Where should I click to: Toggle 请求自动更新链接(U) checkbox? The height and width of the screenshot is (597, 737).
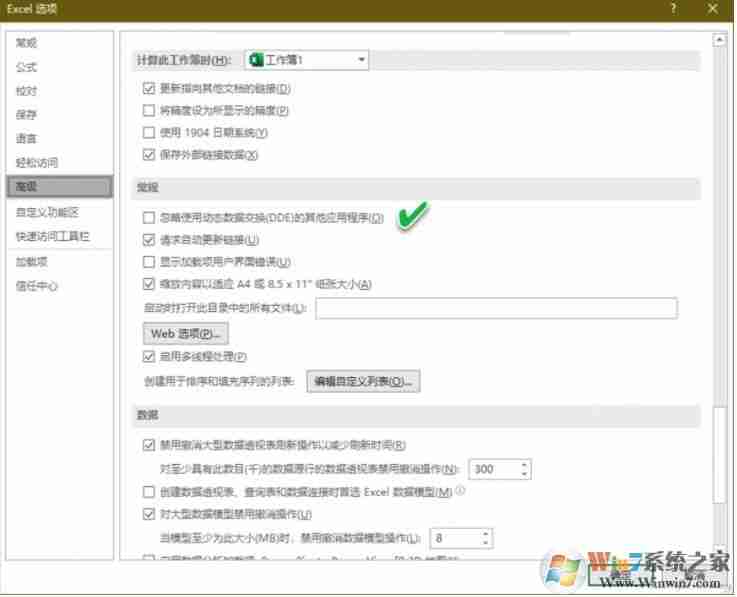(x=149, y=240)
